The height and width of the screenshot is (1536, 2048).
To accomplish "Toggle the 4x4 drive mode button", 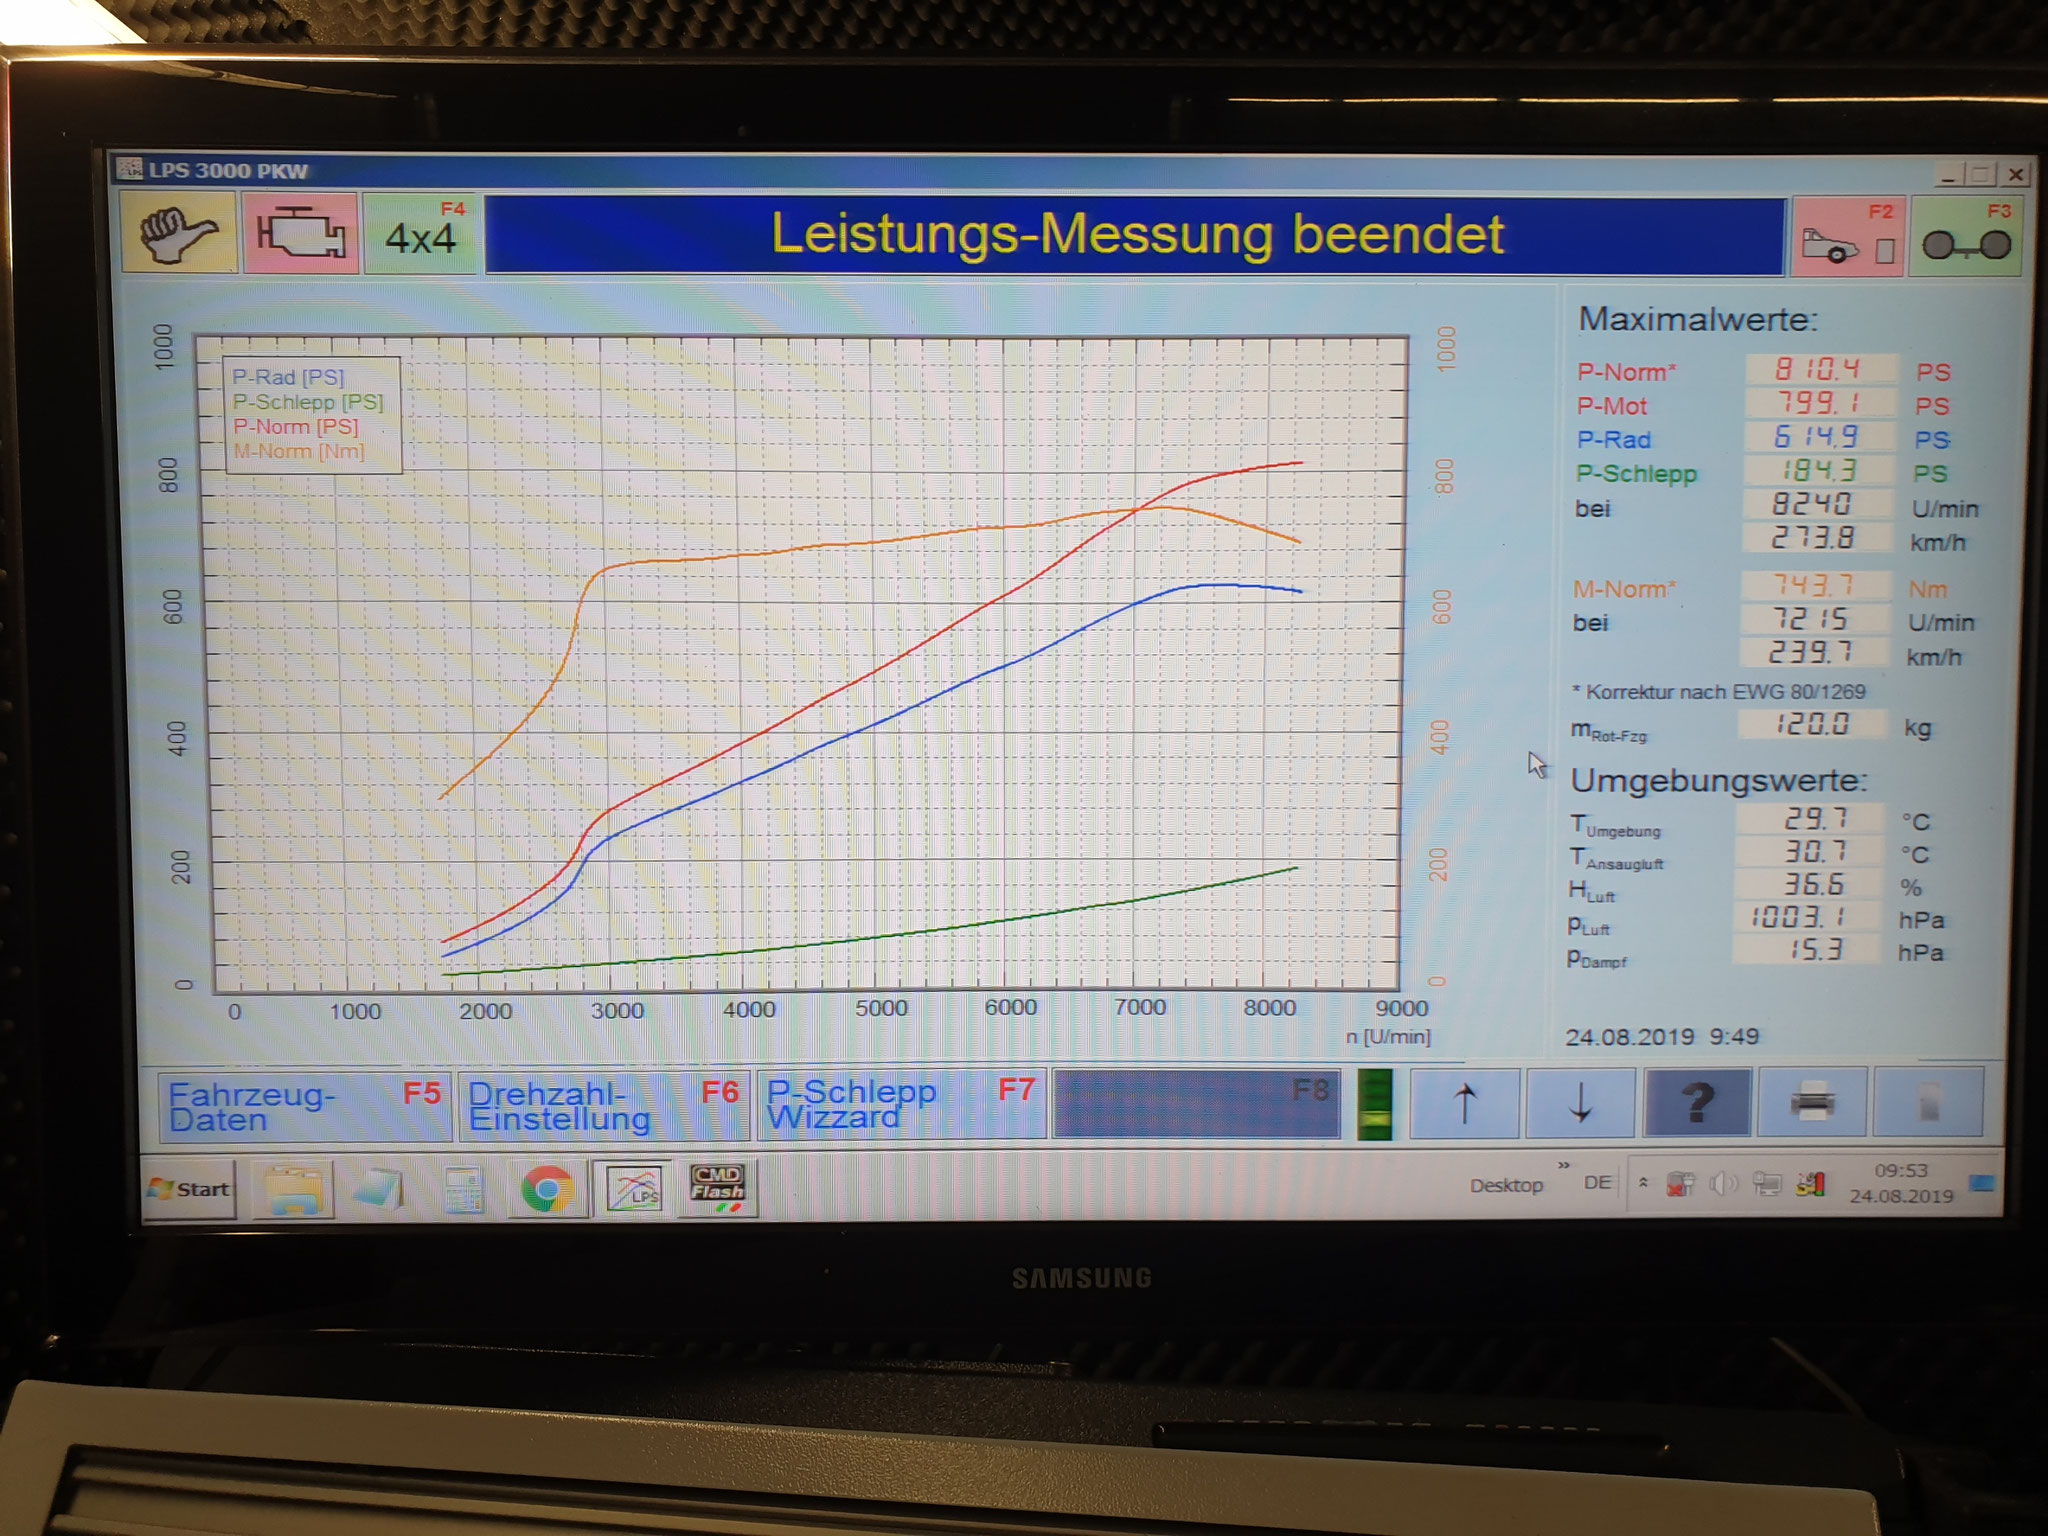I will click(422, 236).
